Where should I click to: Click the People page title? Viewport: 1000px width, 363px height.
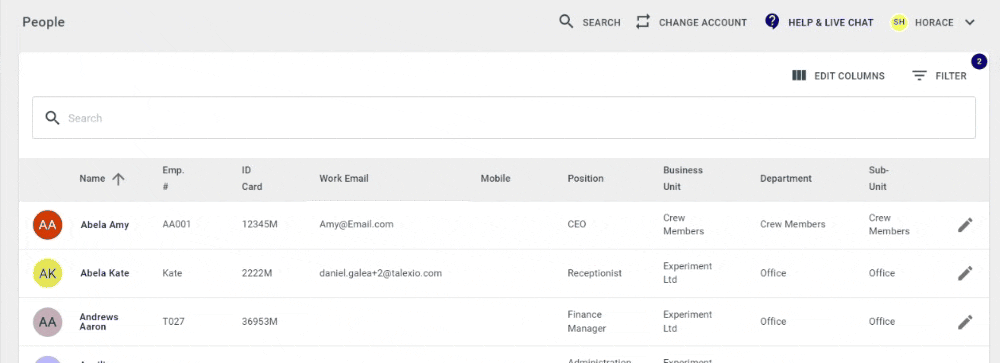pos(43,22)
